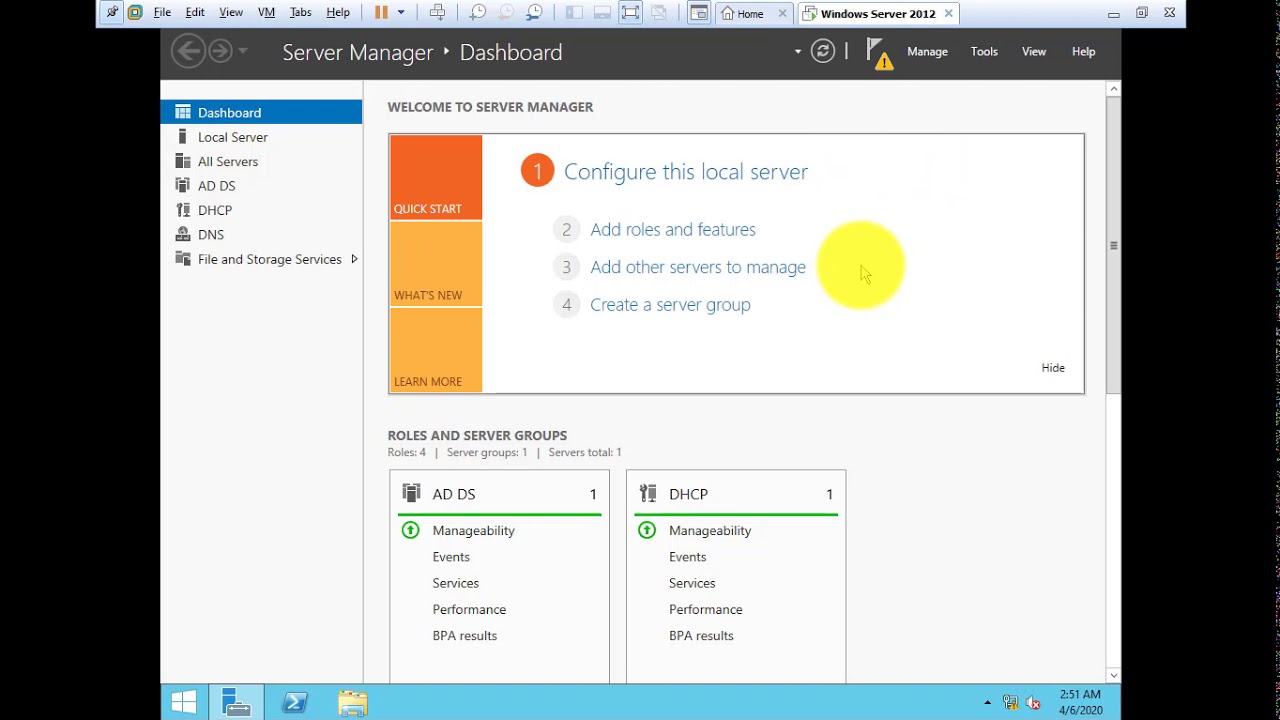Click the Server Manager back arrow
Image resolution: width=1280 pixels, height=720 pixels.
[187, 51]
